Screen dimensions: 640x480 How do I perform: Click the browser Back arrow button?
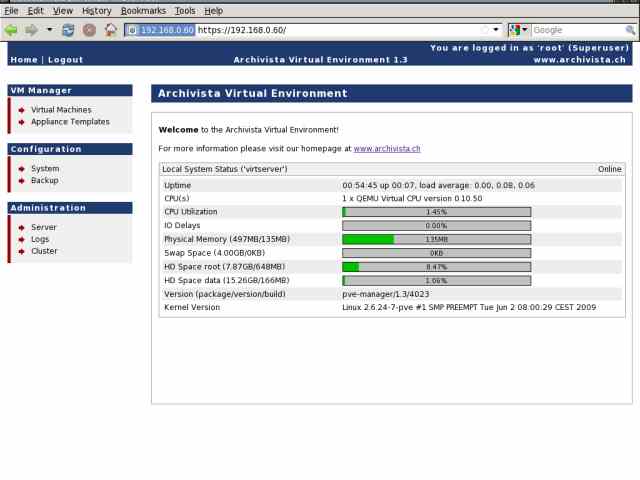pyautogui.click(x=11, y=30)
